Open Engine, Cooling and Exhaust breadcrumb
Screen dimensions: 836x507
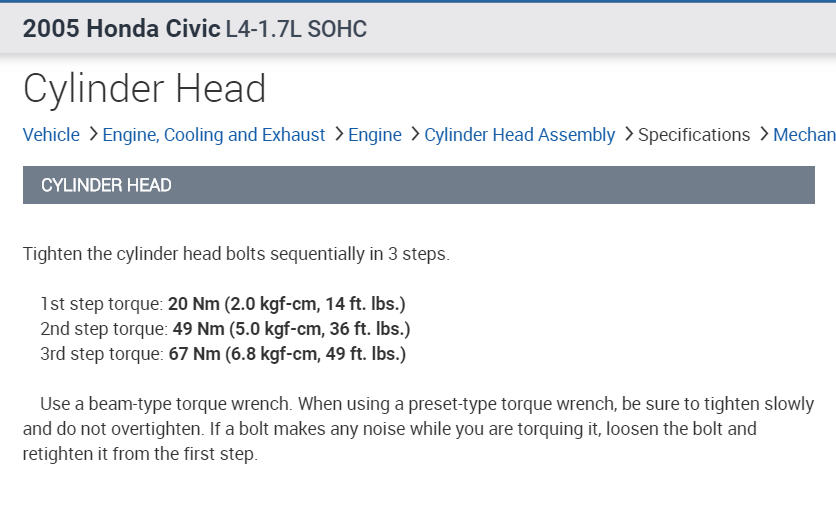[214, 135]
